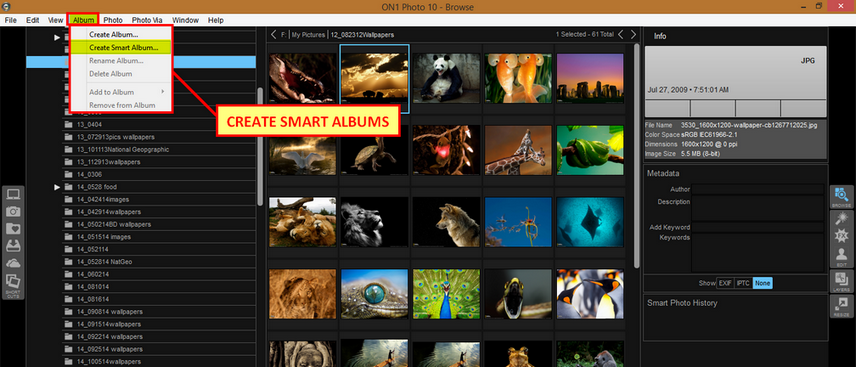The height and width of the screenshot is (367, 856).
Task: Click the 12_082312Wallpapers breadcrumb
Action: (x=362, y=34)
